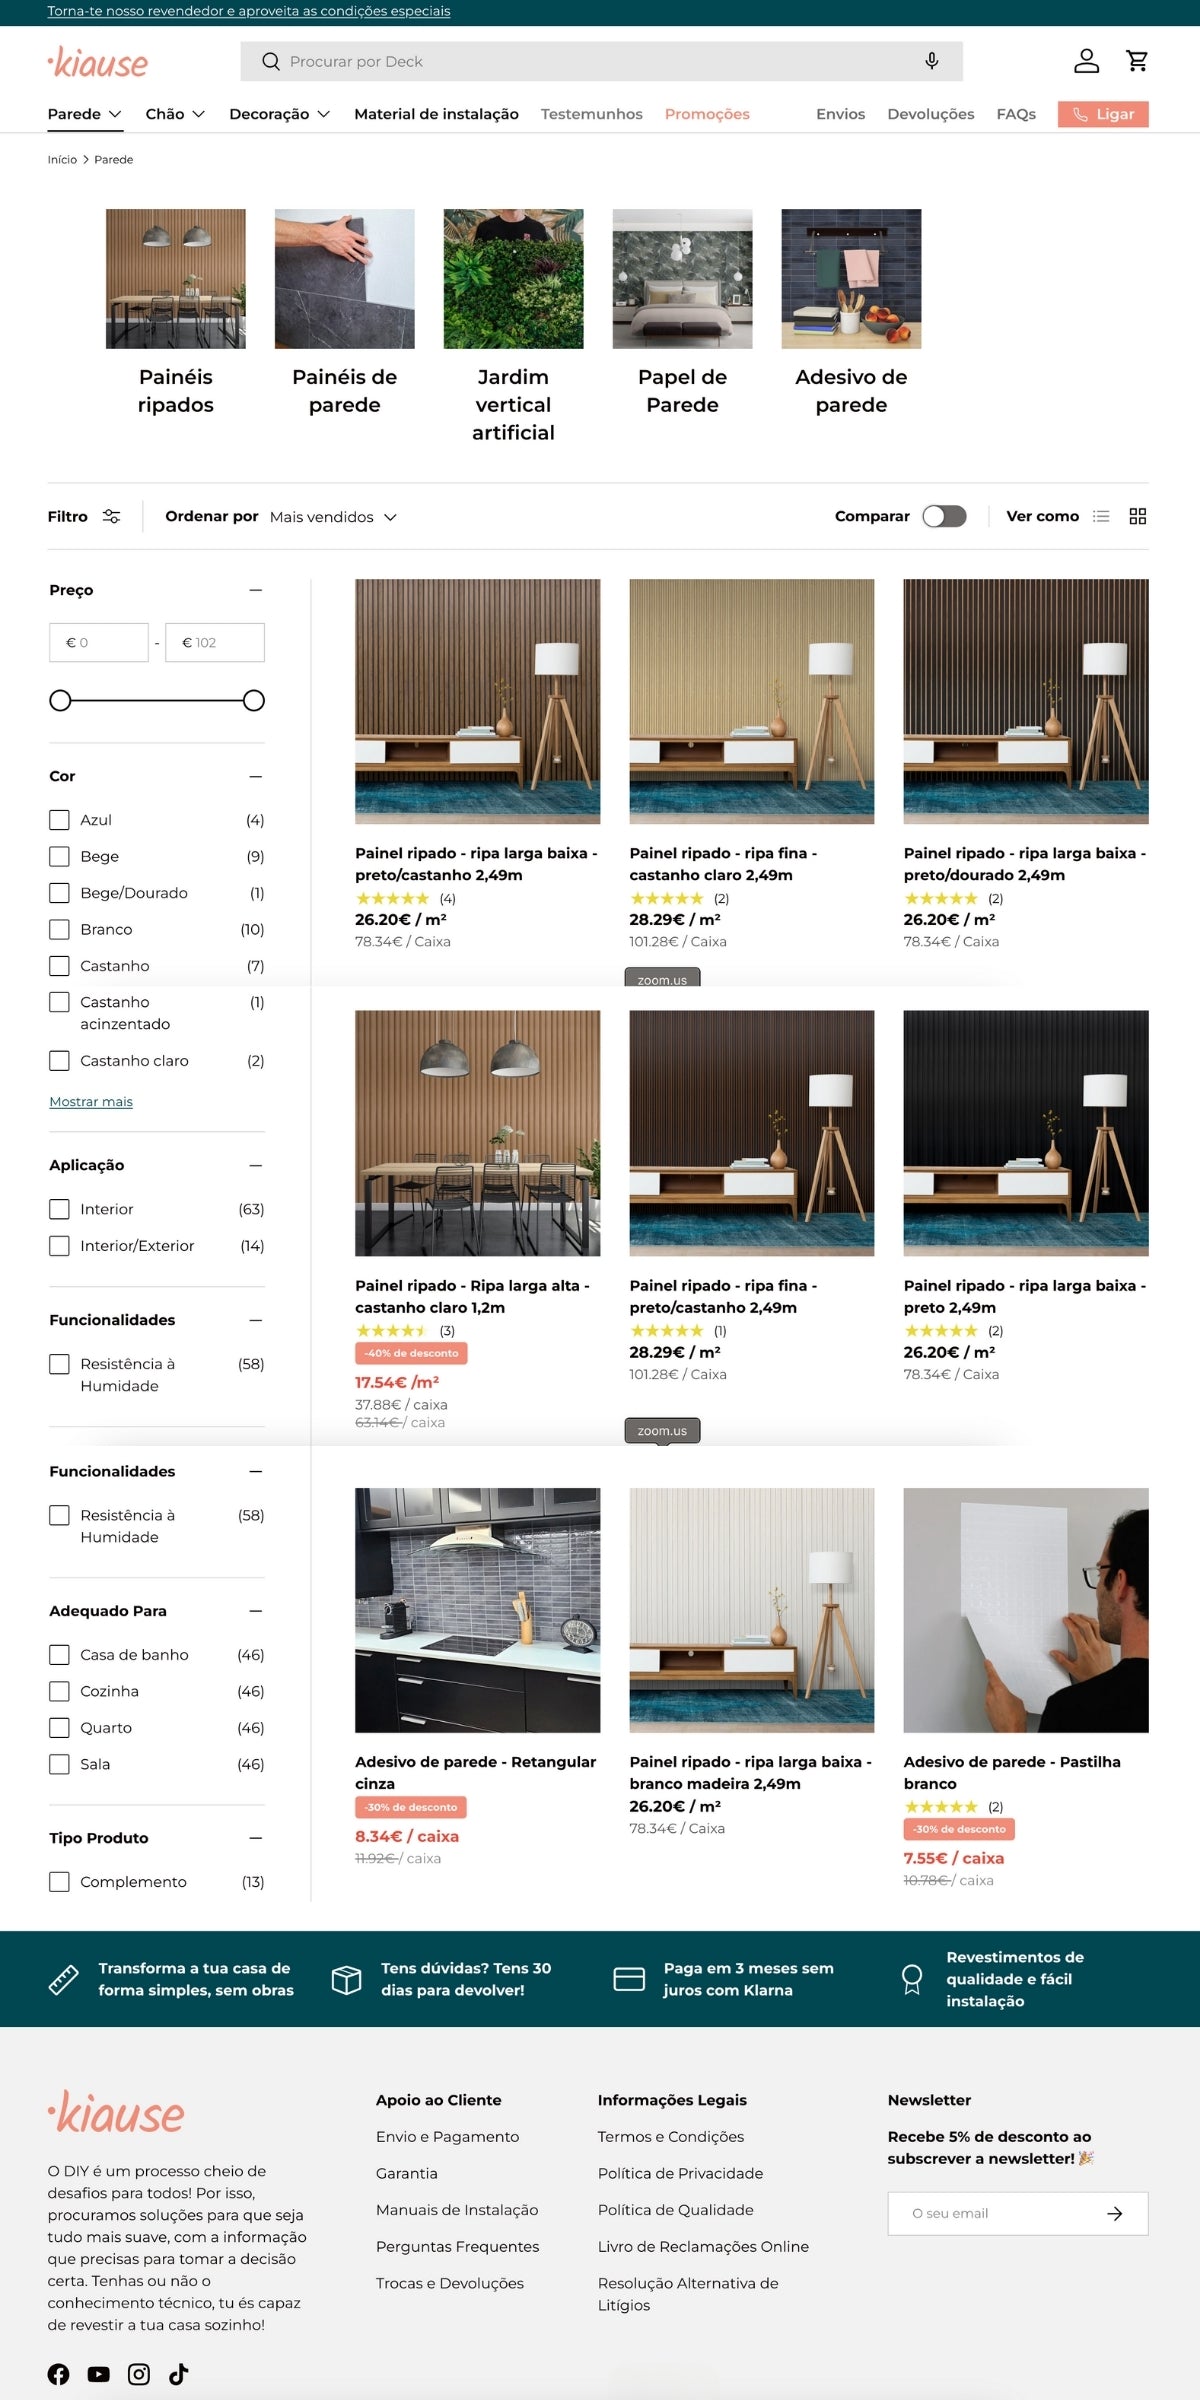This screenshot has height=2400, width=1200.
Task: Click the Ligar call button
Action: pos(1103,114)
